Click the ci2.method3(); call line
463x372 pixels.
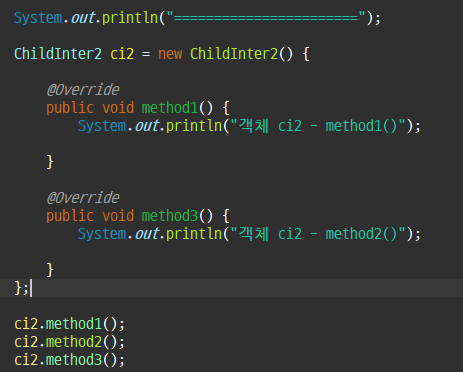pos(69,360)
